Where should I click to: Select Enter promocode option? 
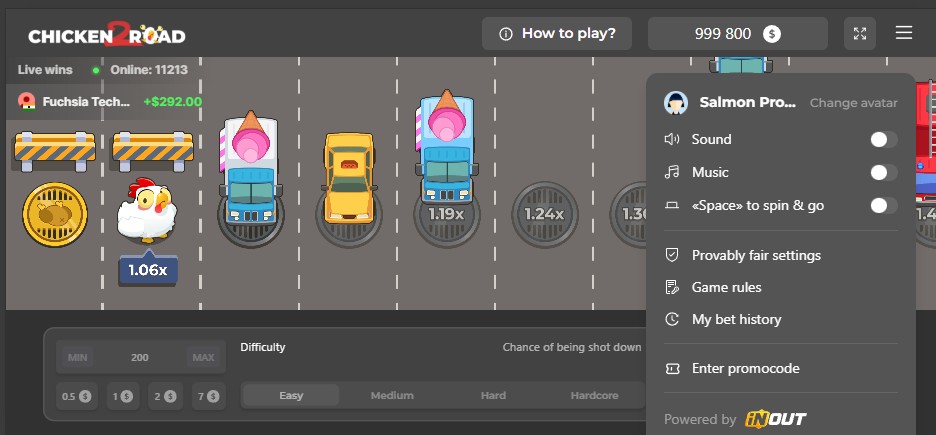click(x=745, y=368)
